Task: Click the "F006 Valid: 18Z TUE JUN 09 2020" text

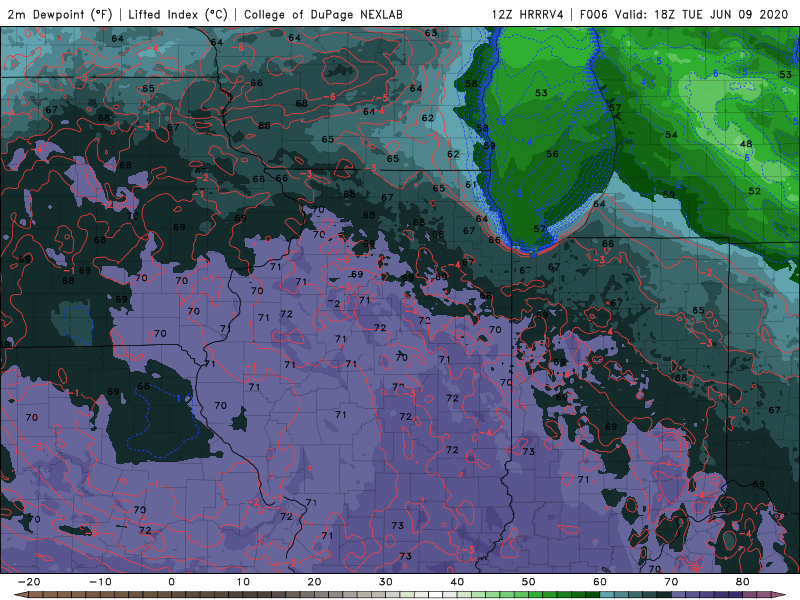Action: coord(684,14)
